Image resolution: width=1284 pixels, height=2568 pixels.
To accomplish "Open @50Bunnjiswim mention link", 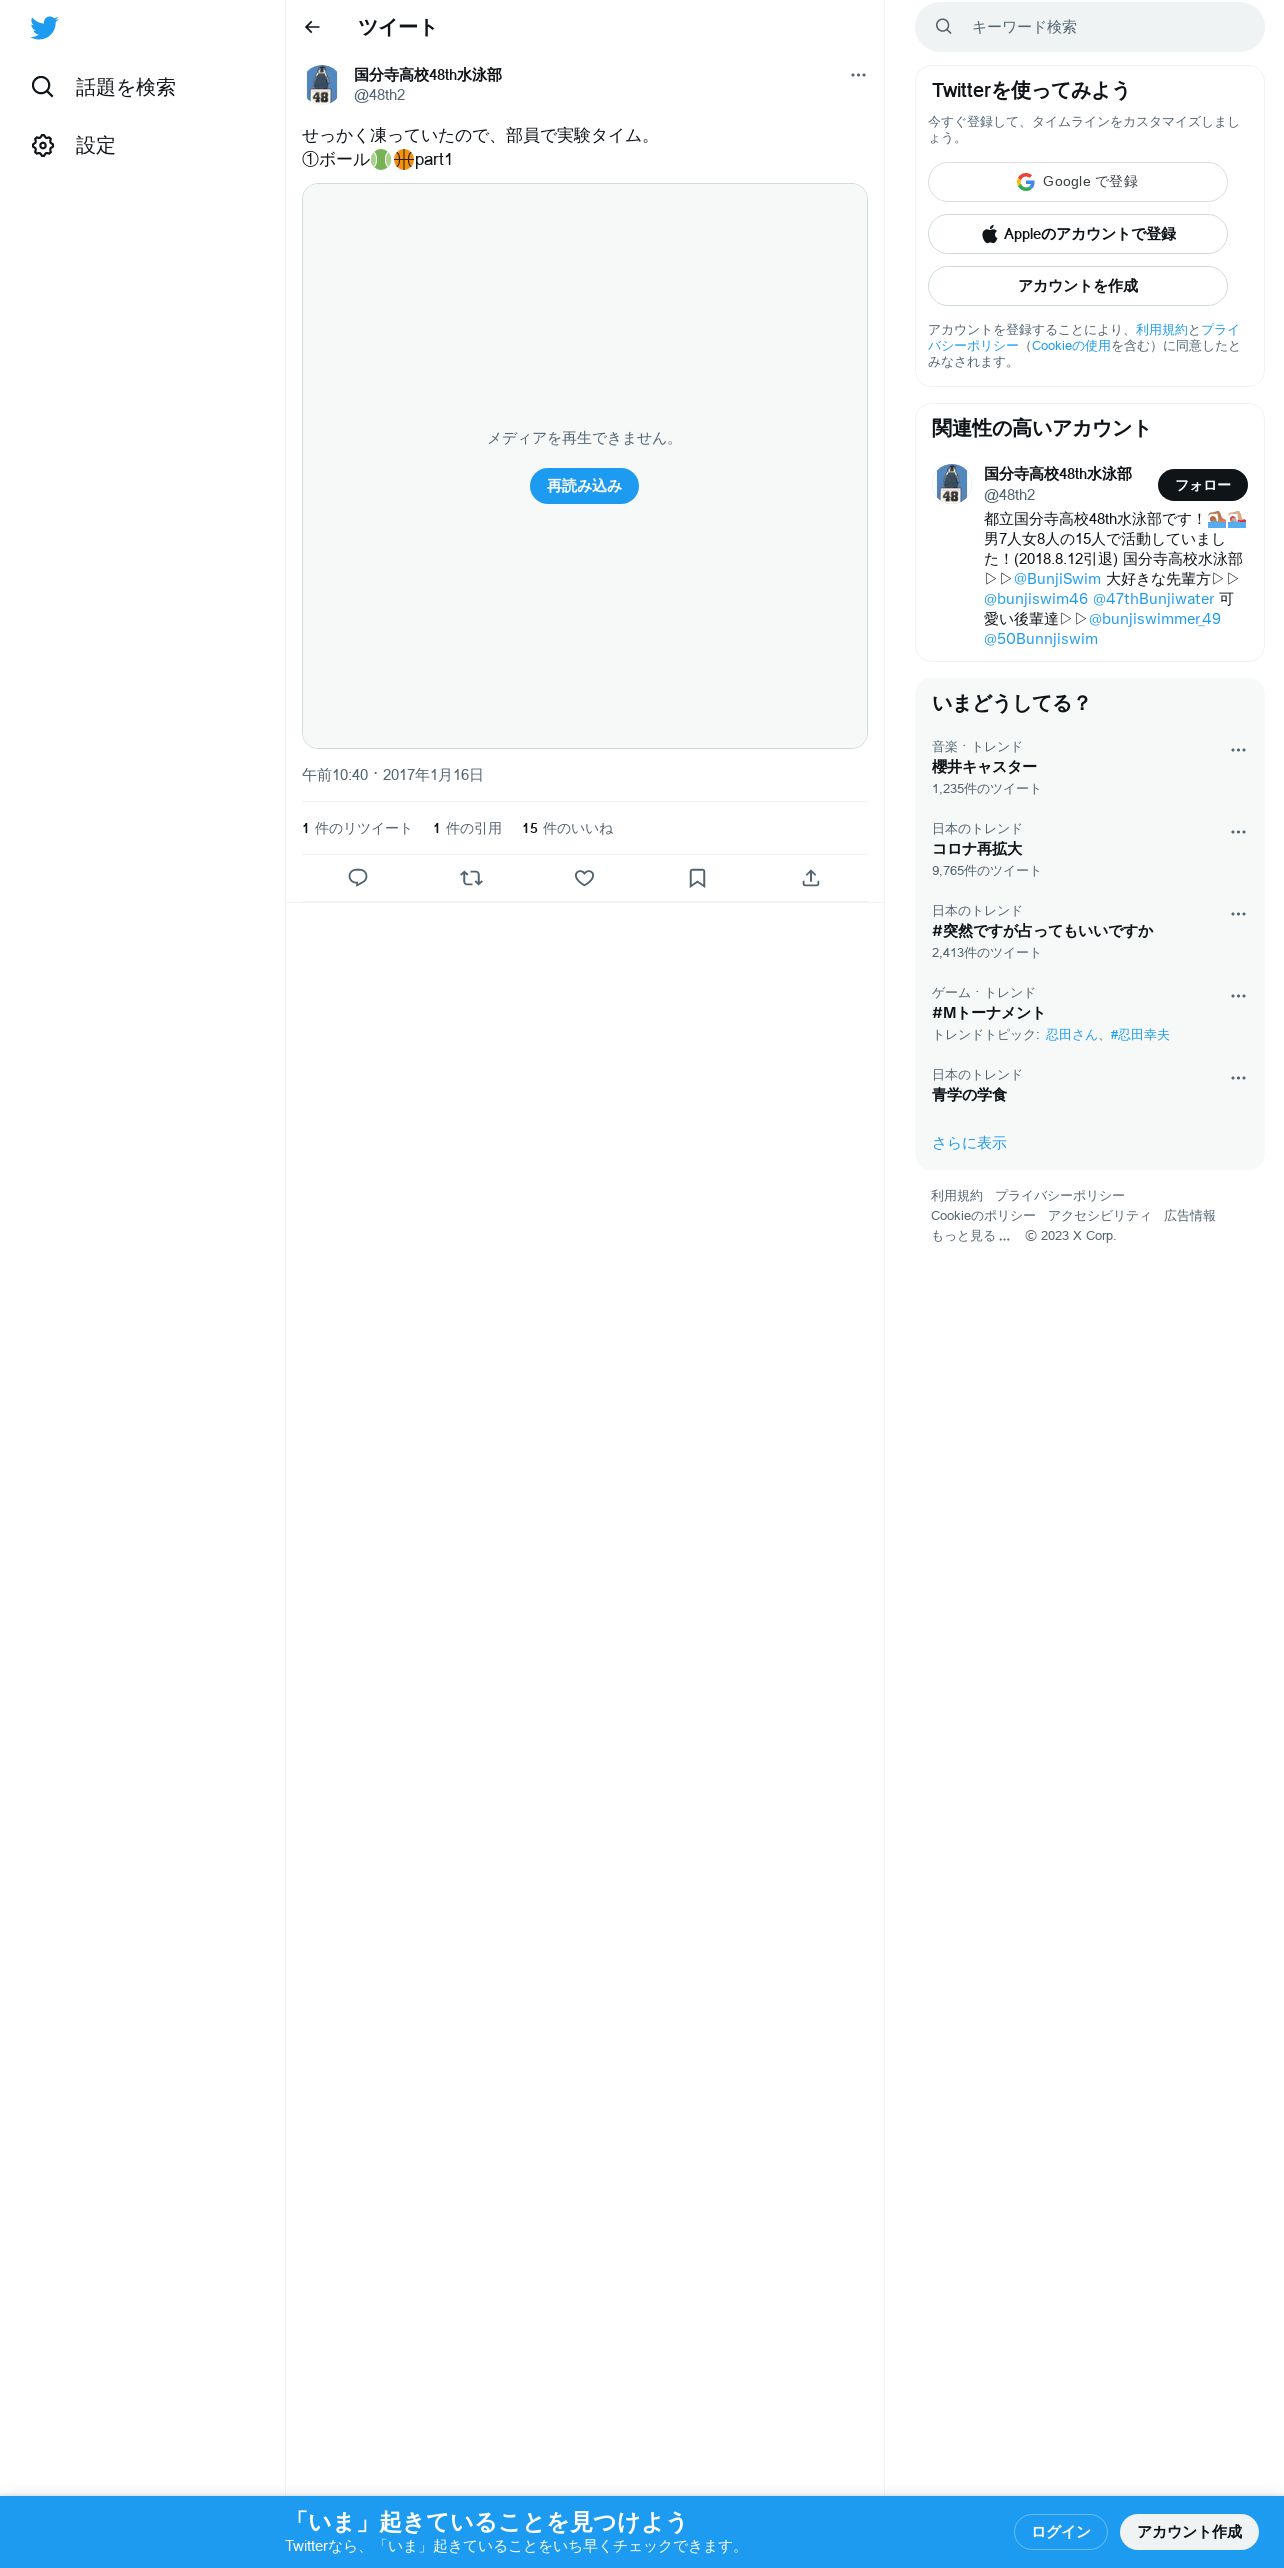I will click(1041, 639).
